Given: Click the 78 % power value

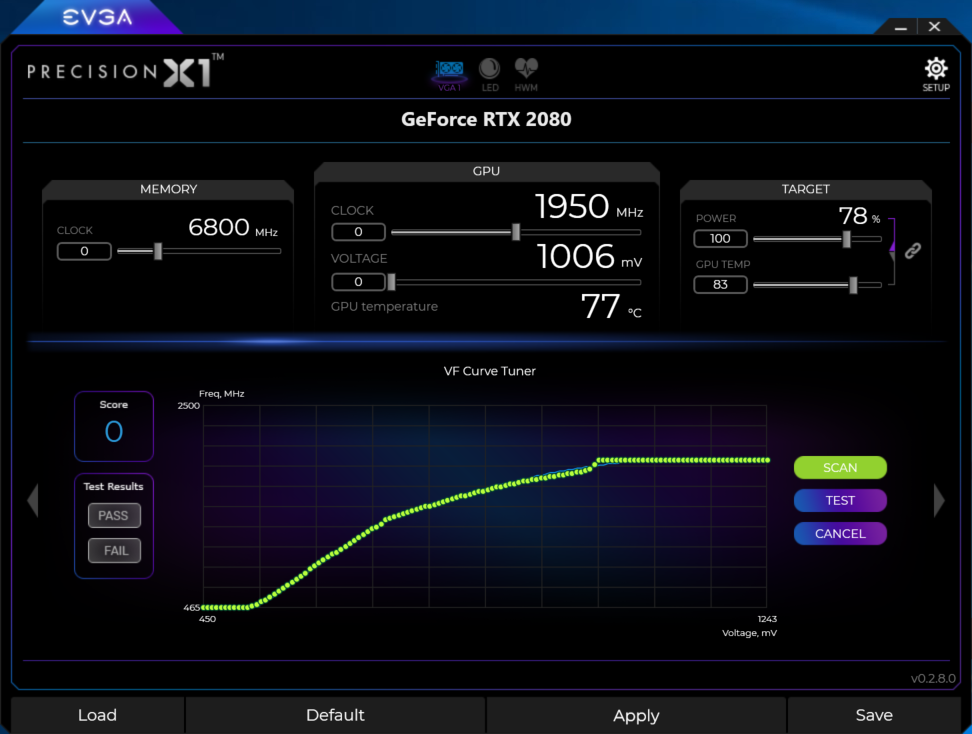Looking at the screenshot, I should tap(859, 216).
